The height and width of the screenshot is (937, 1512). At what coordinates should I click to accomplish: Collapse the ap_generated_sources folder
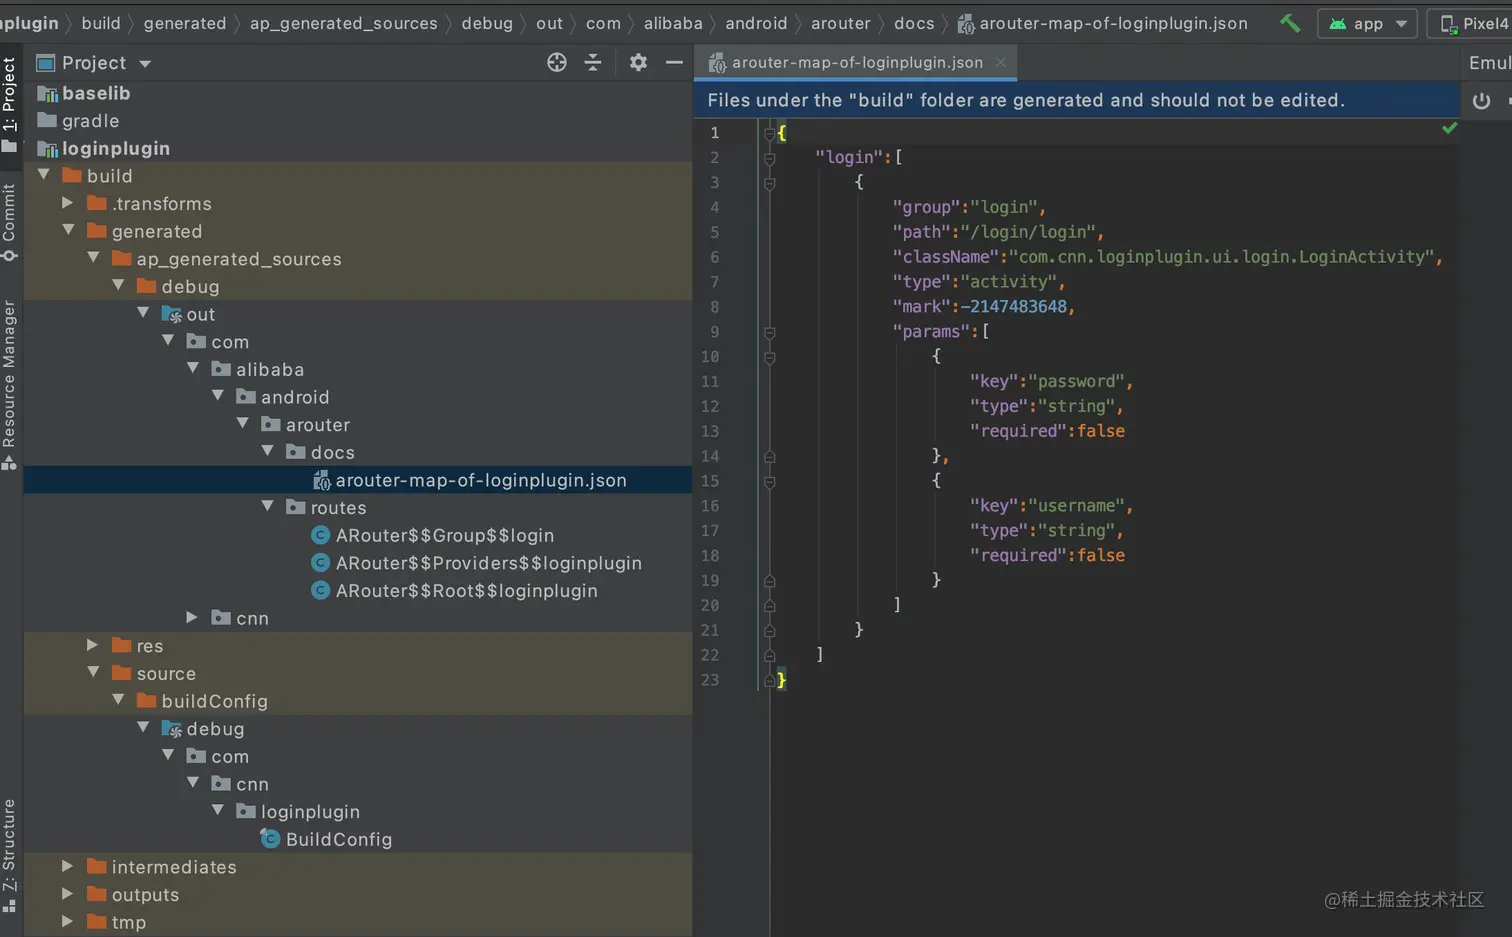(x=93, y=258)
